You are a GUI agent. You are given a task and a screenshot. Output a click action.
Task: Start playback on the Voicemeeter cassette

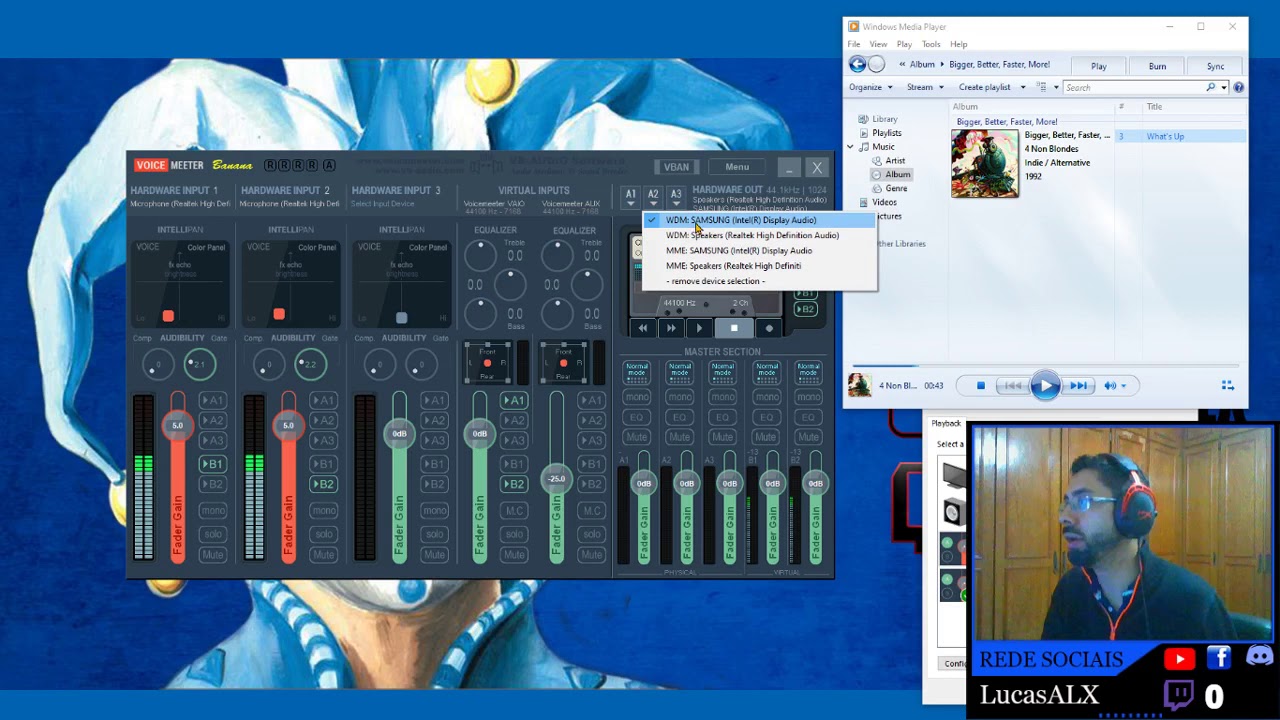pos(699,328)
